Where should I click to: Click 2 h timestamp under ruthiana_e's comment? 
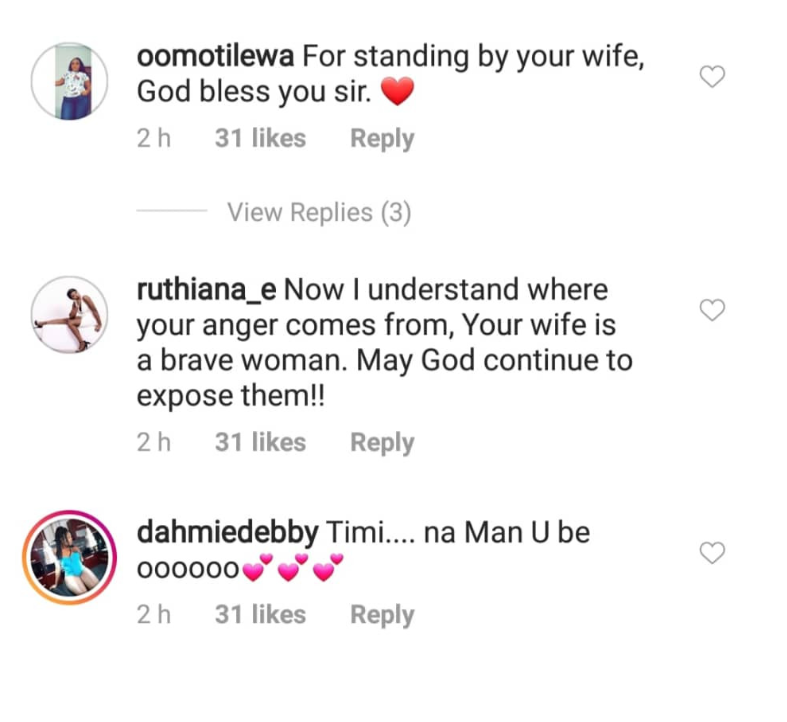[154, 443]
